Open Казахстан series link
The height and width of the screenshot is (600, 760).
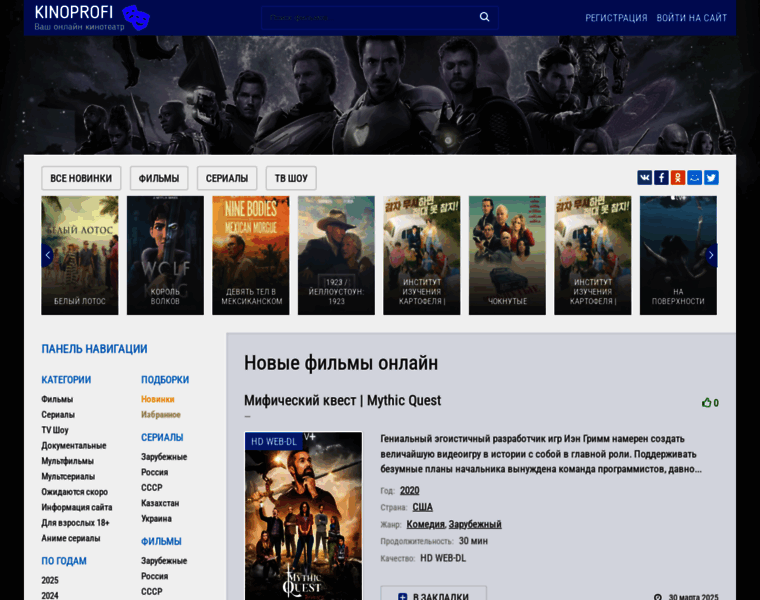tap(160, 503)
